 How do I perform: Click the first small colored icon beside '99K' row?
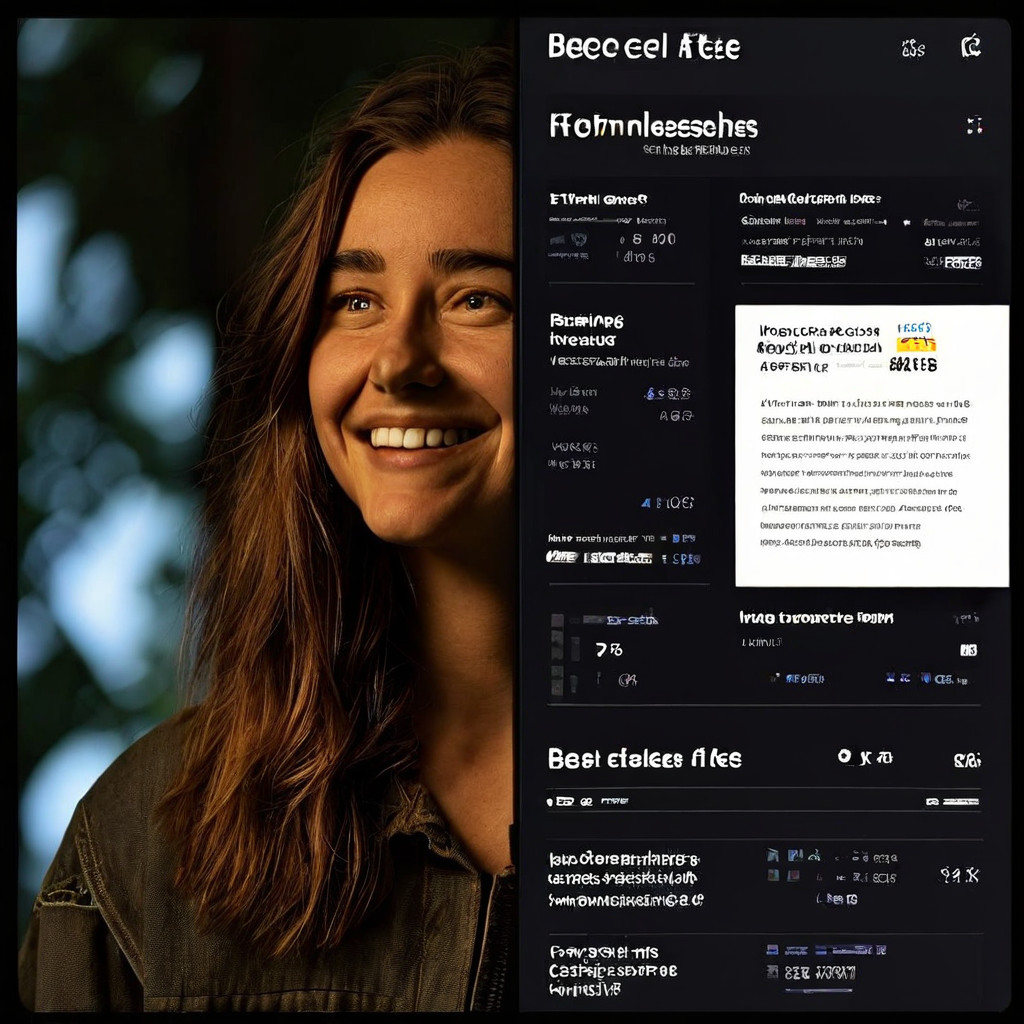(773, 856)
